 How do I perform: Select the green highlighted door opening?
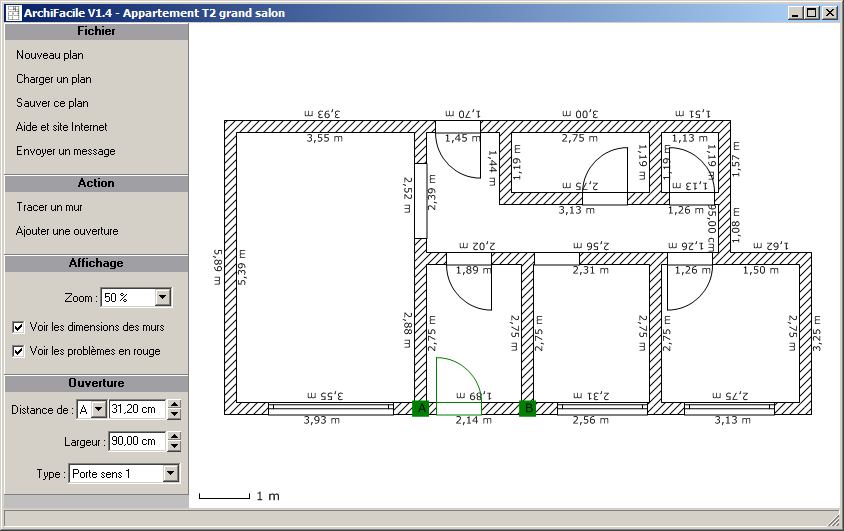pos(459,386)
